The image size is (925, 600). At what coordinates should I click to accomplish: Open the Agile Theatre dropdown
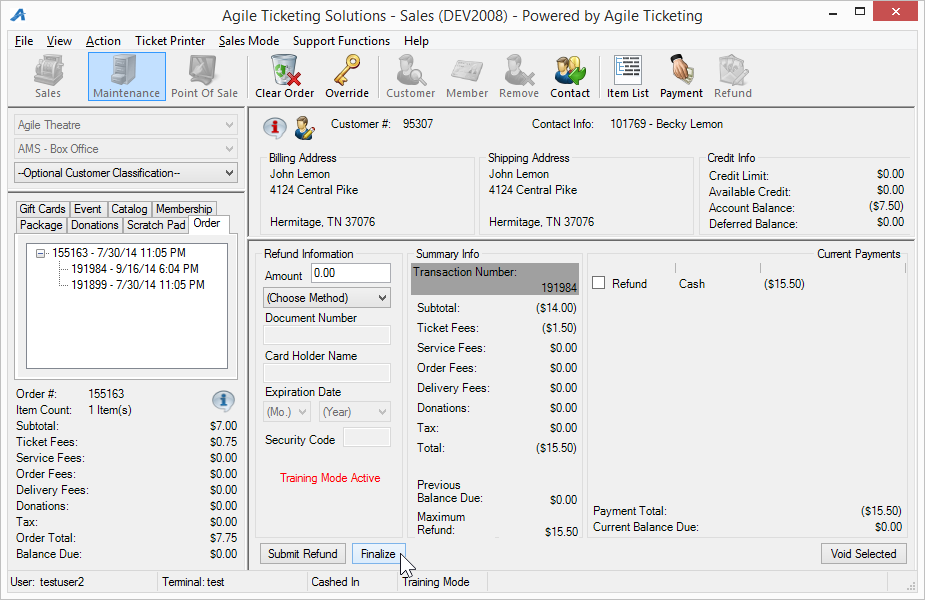click(x=126, y=125)
